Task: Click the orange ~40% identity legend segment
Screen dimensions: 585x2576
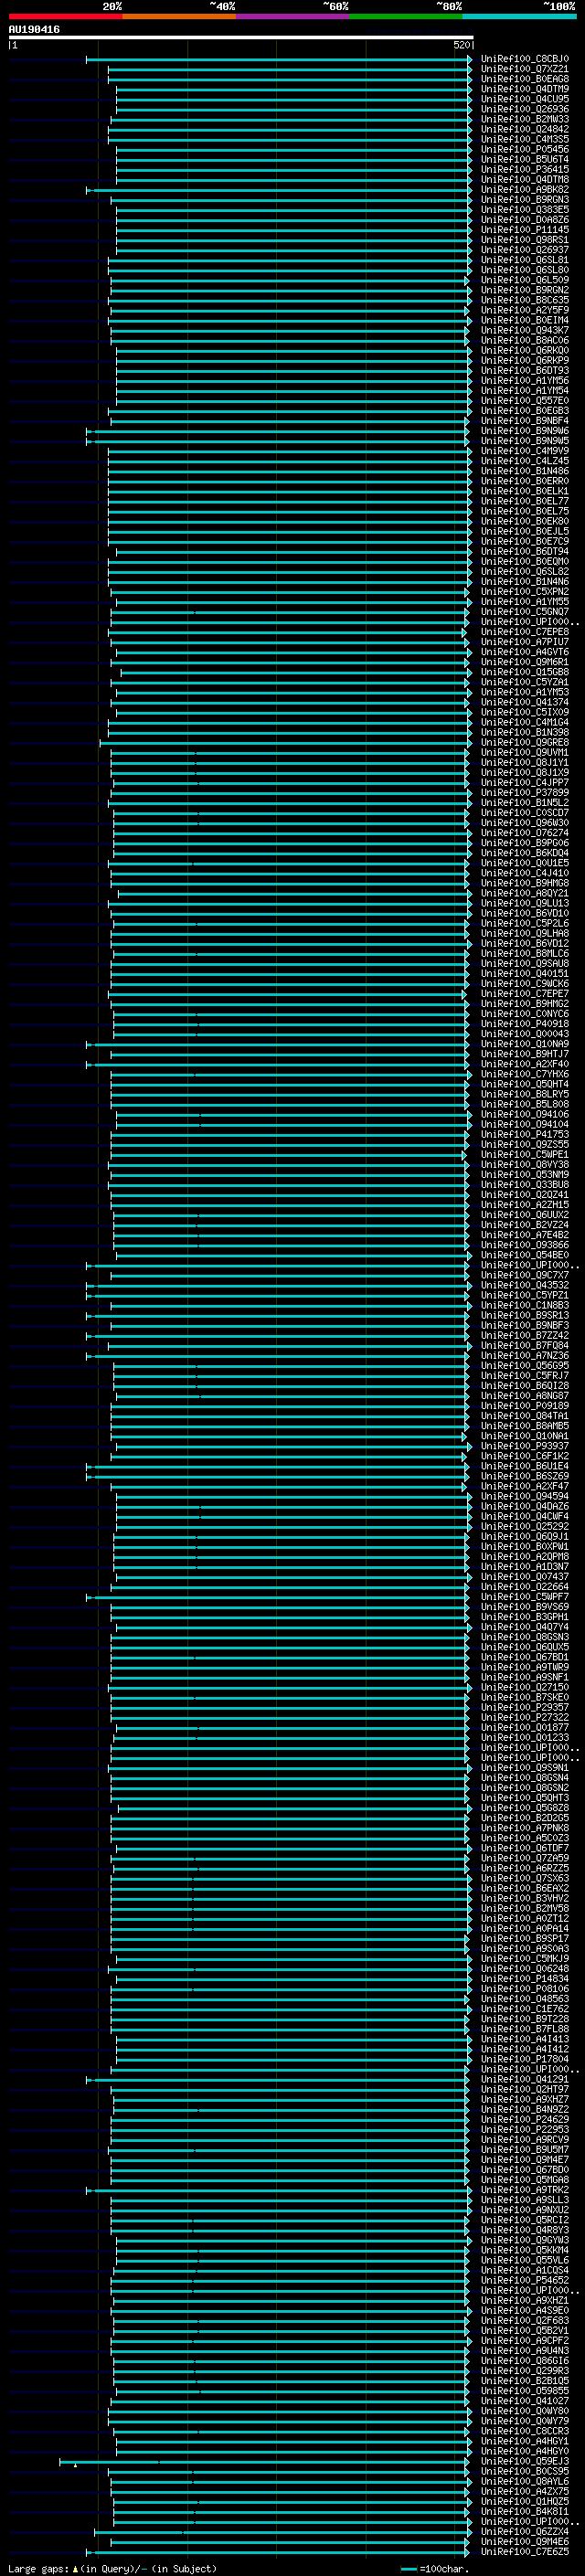Action: pyautogui.click(x=179, y=16)
